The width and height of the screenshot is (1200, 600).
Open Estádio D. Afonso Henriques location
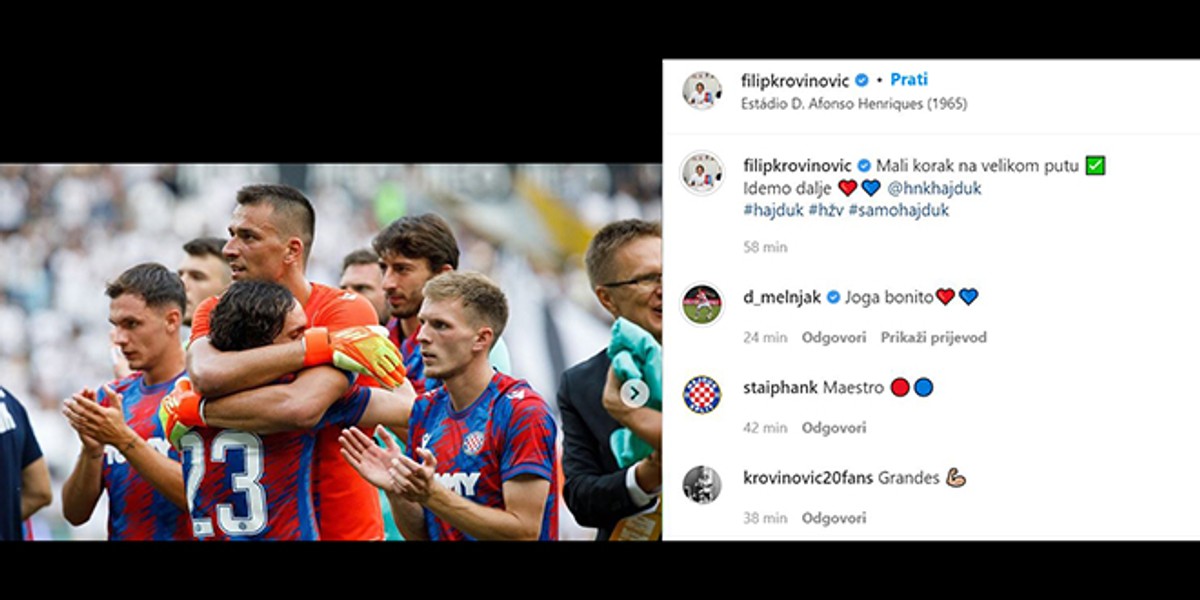pyautogui.click(x=854, y=103)
